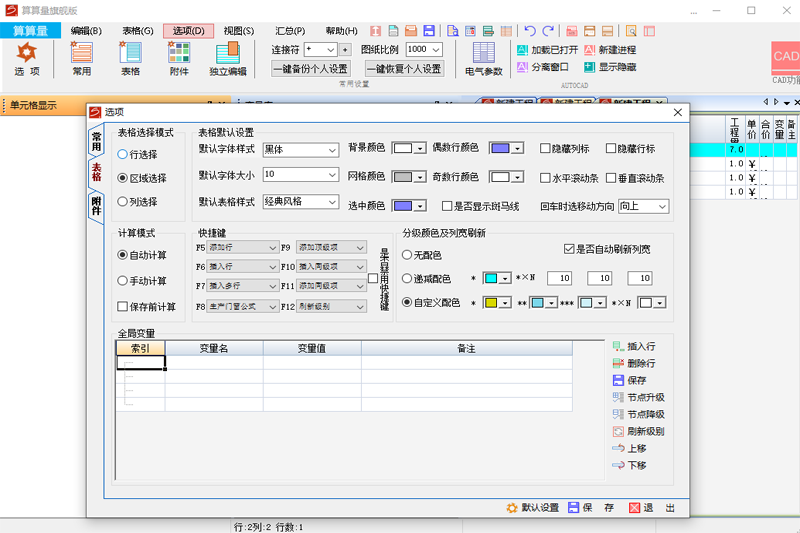Open 回车时选移动方向 dropdown
Image resolution: width=800 pixels, height=533 pixels.
(643, 206)
